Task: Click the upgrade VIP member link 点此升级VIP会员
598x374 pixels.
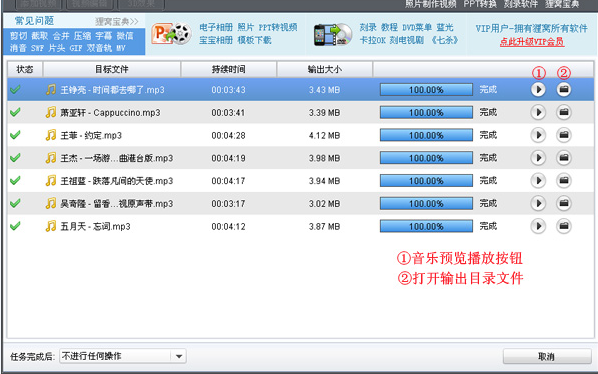Action: (x=532, y=42)
